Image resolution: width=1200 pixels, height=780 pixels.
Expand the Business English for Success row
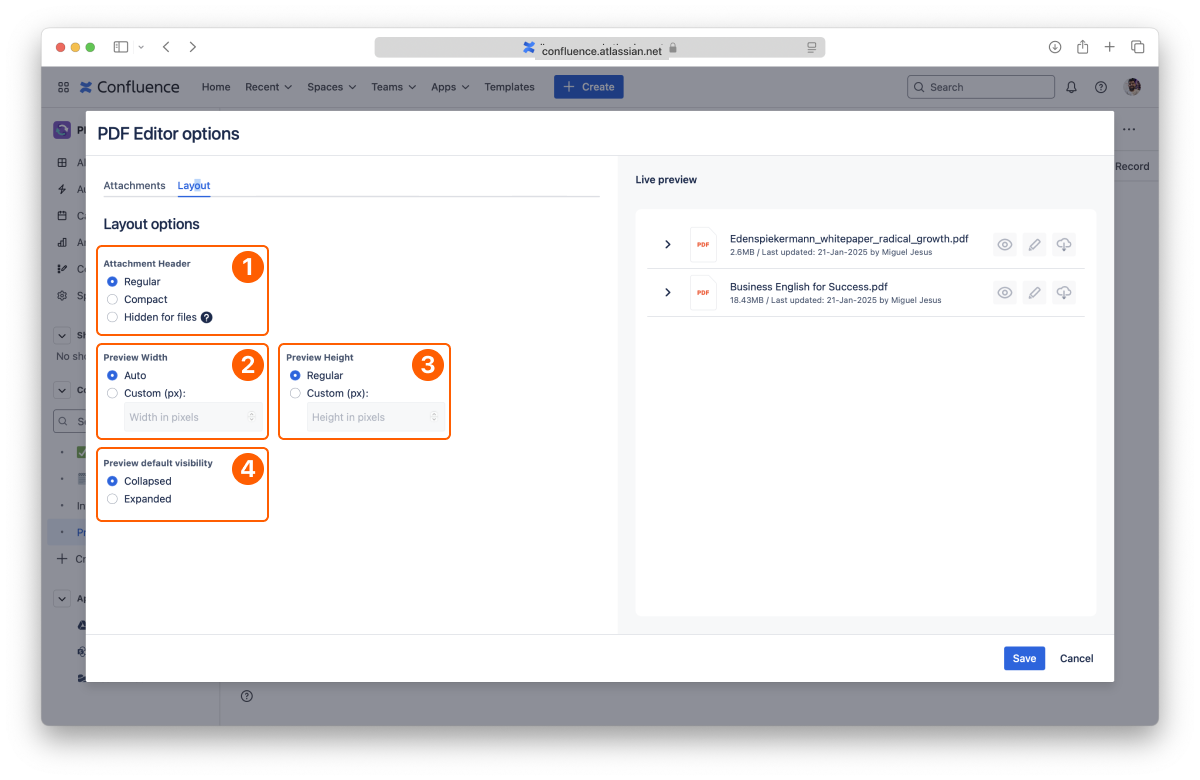point(668,292)
